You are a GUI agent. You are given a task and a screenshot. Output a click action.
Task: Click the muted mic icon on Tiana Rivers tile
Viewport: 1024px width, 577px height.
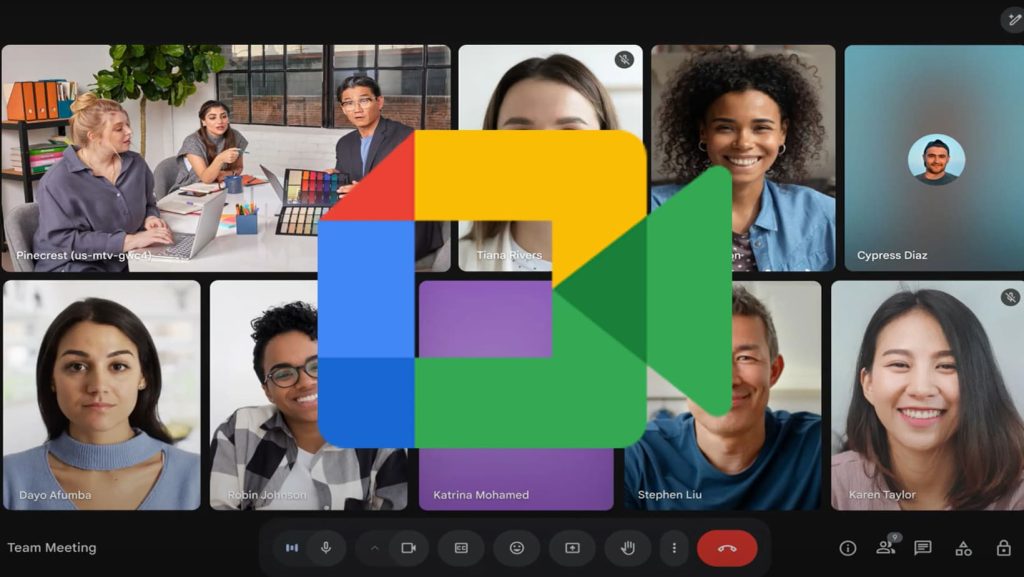(624, 60)
